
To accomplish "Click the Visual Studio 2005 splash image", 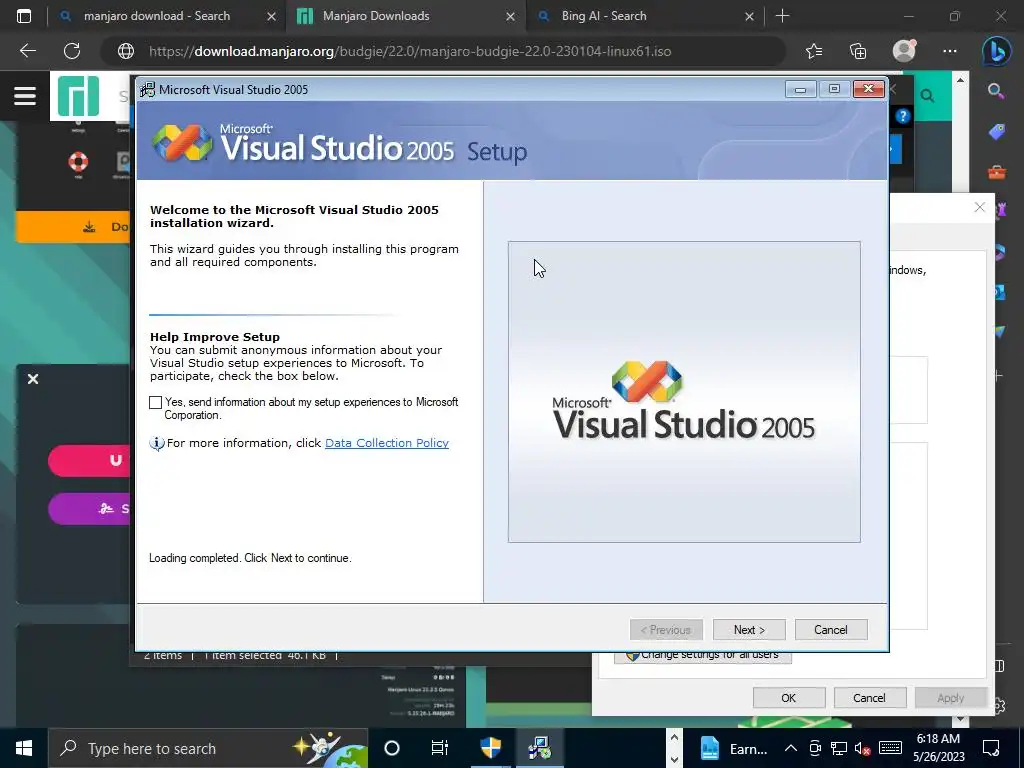I will coord(684,392).
